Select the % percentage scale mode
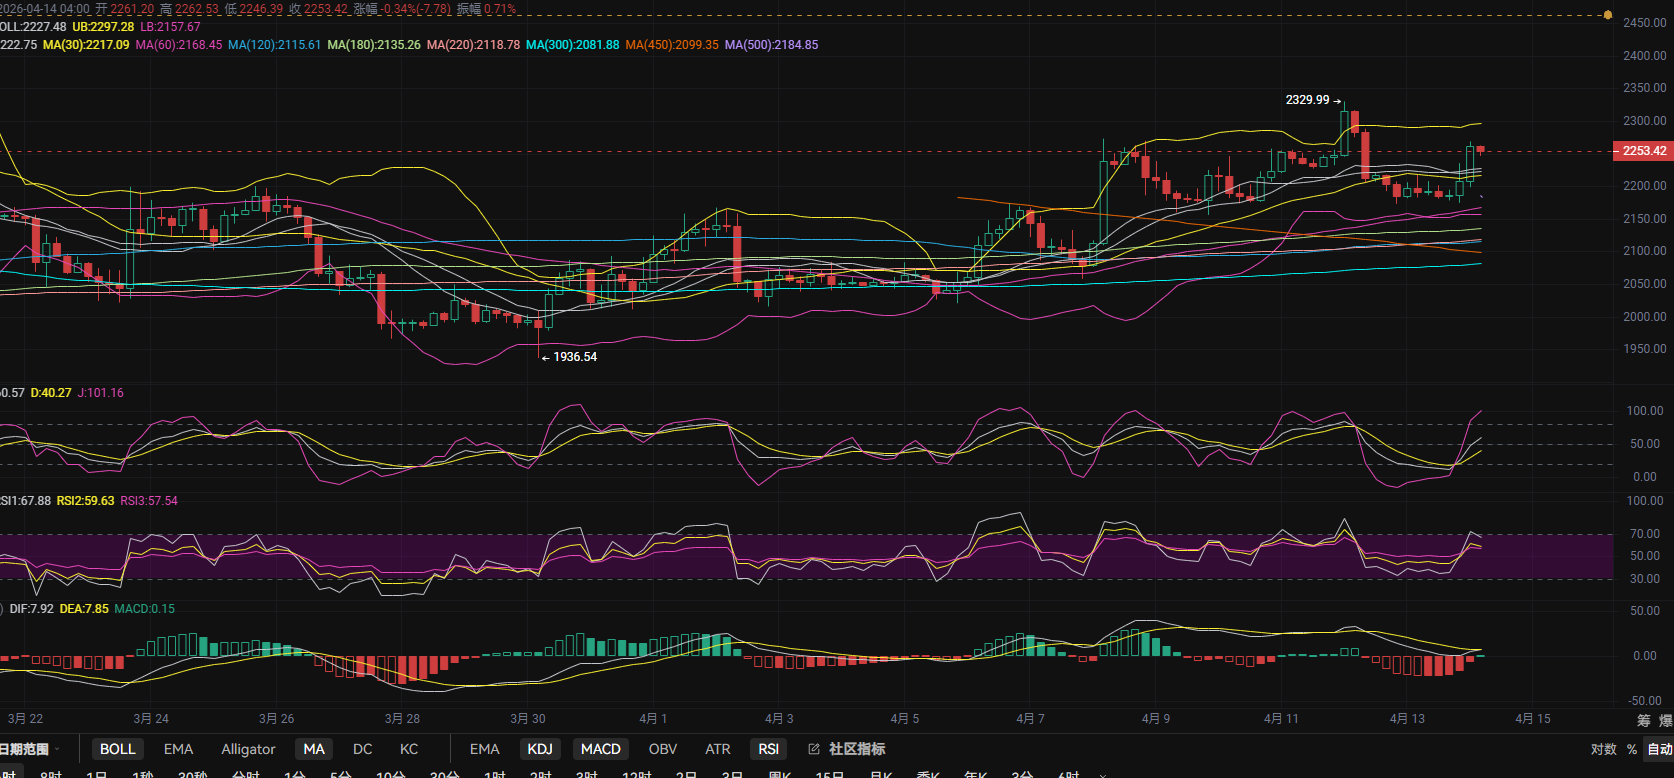This screenshot has height=778, width=1674. (x=1632, y=749)
